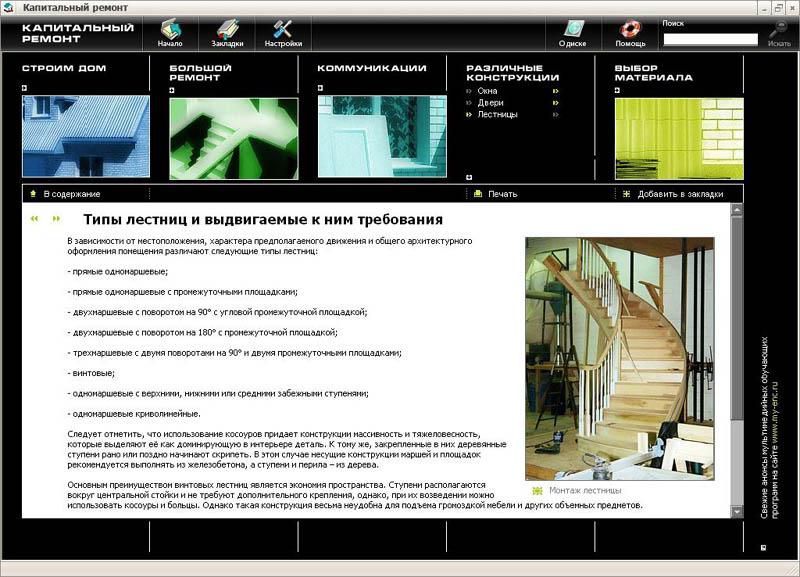This screenshot has width=800, height=577.
Task: Click В содержание link
Action: click(x=70, y=194)
